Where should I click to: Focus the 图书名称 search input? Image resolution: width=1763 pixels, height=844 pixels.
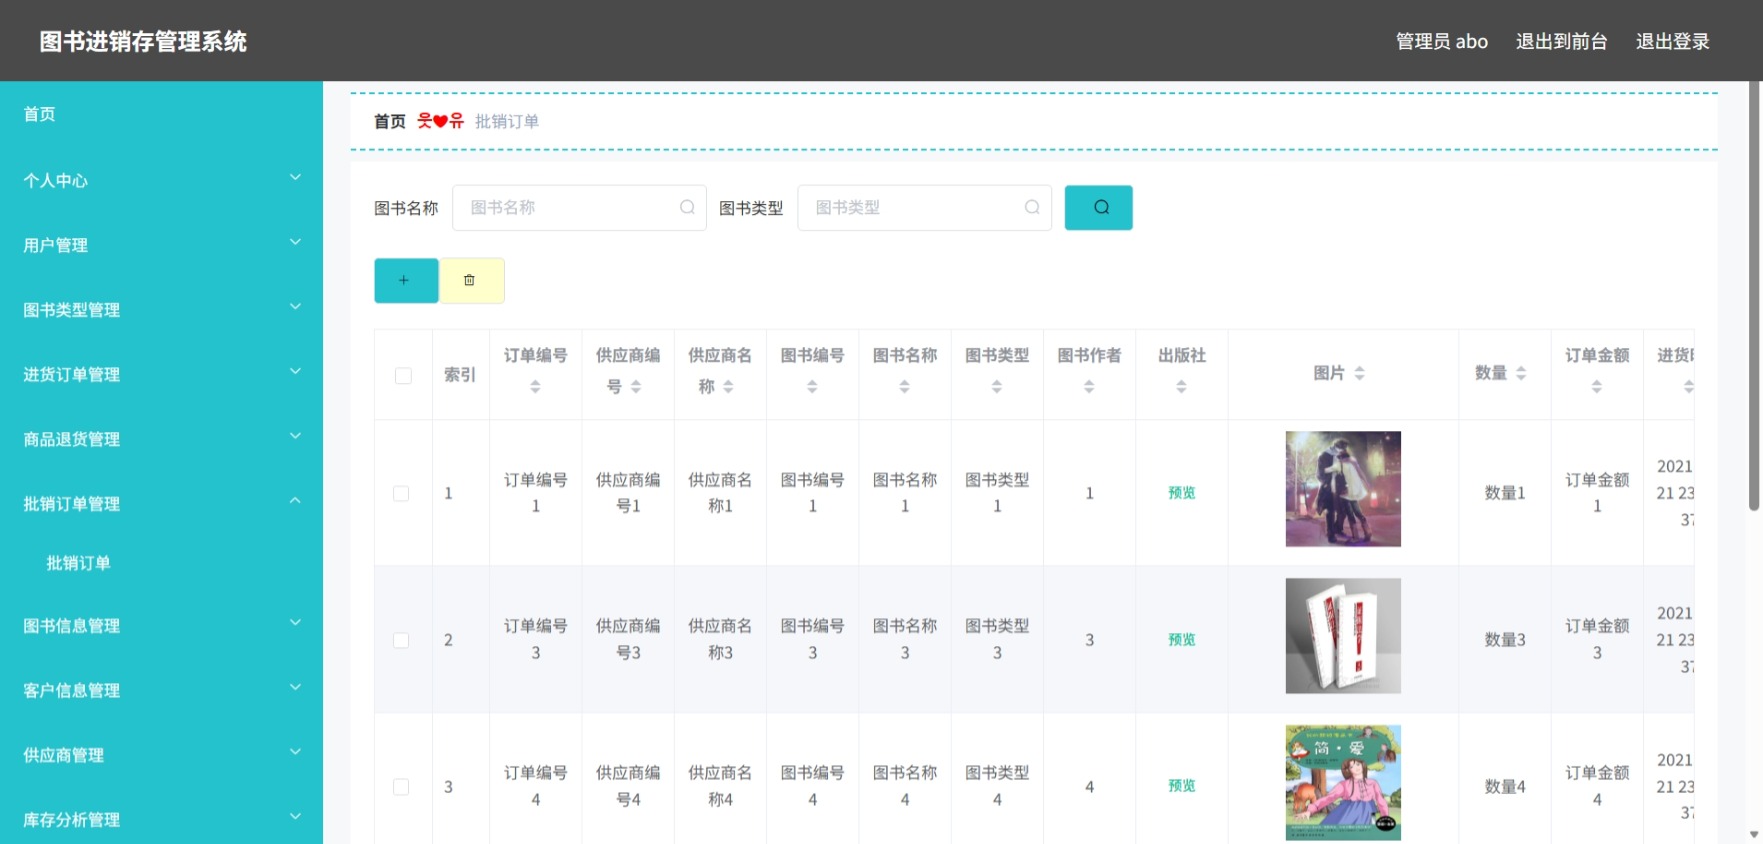point(579,207)
